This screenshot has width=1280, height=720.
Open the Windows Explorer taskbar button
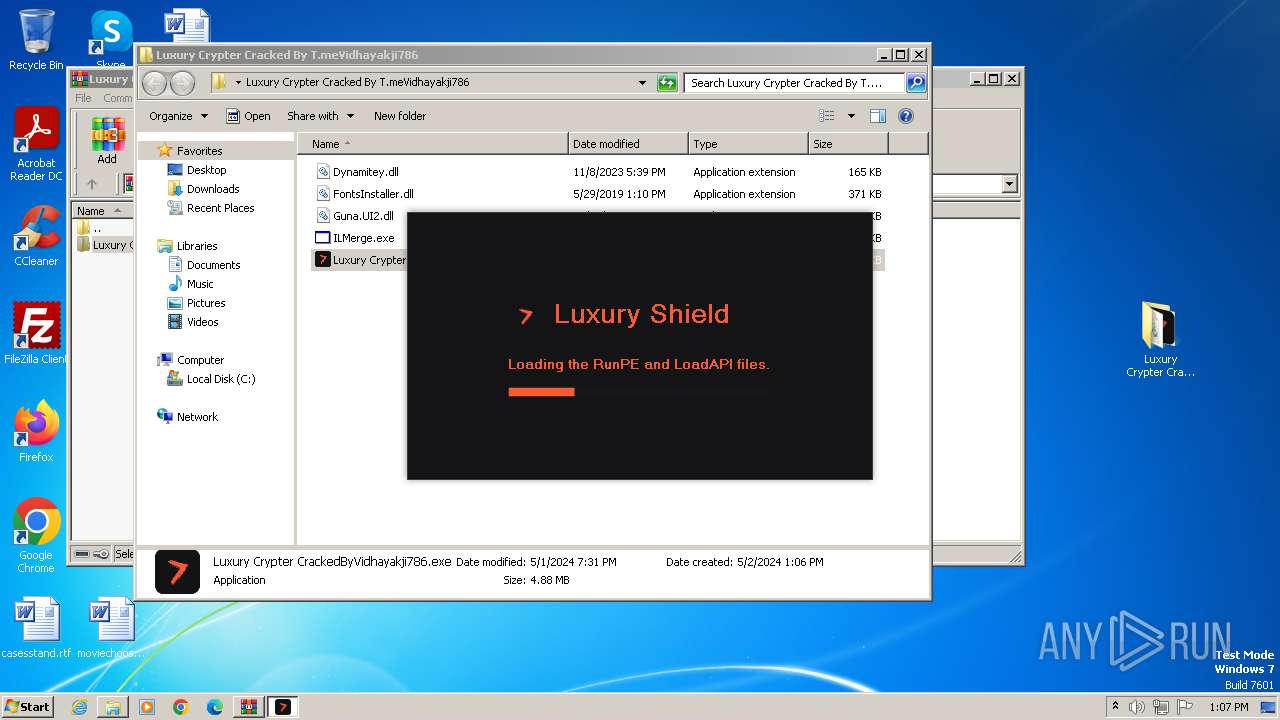click(113, 707)
